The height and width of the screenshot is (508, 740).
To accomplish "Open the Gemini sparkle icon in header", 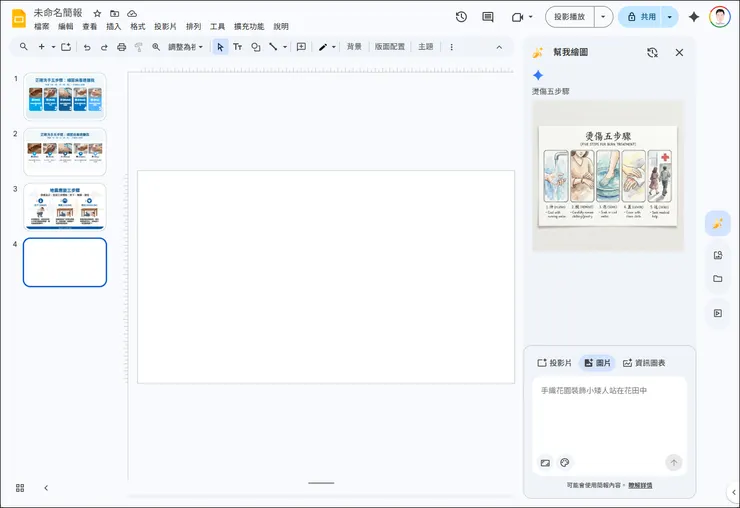I will pos(694,17).
